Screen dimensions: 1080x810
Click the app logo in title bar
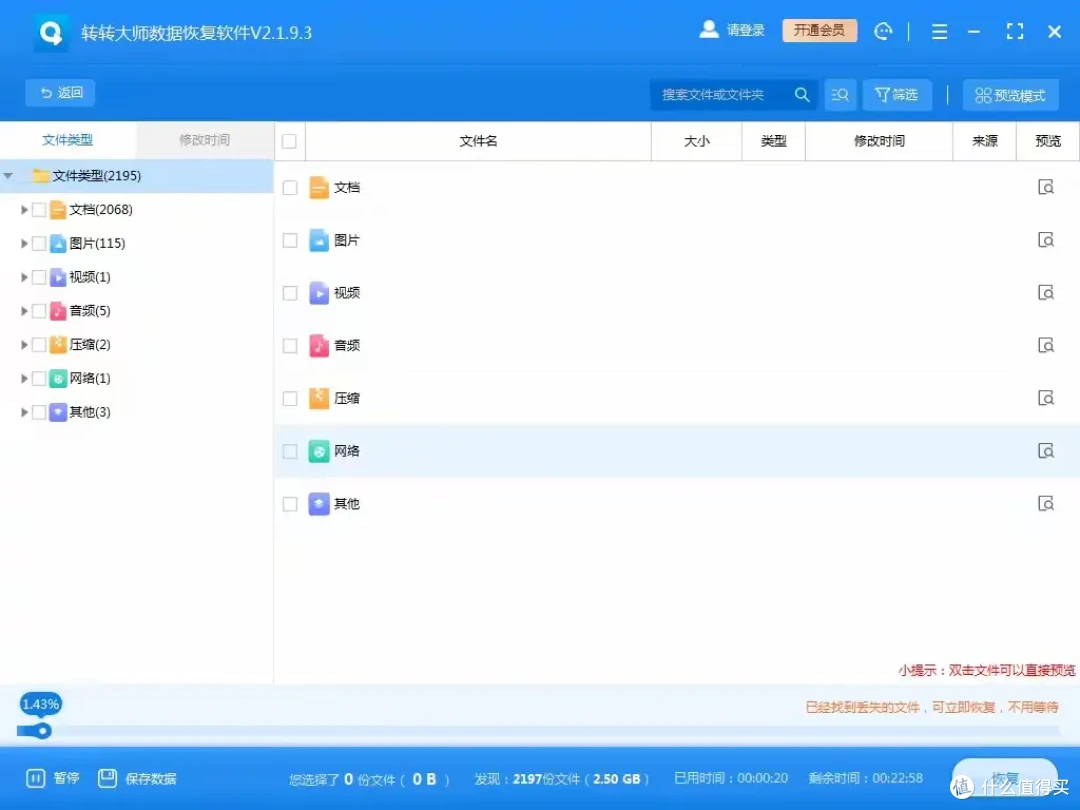51,32
